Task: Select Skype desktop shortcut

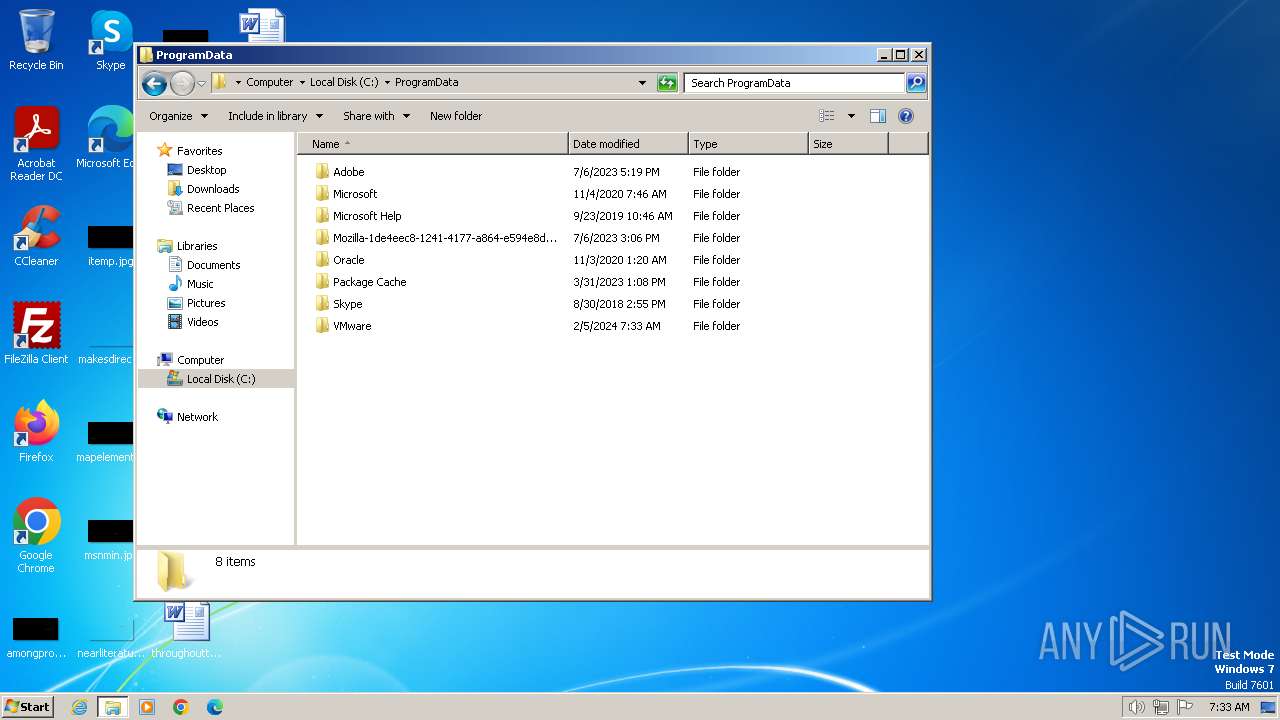Action: click(110, 40)
